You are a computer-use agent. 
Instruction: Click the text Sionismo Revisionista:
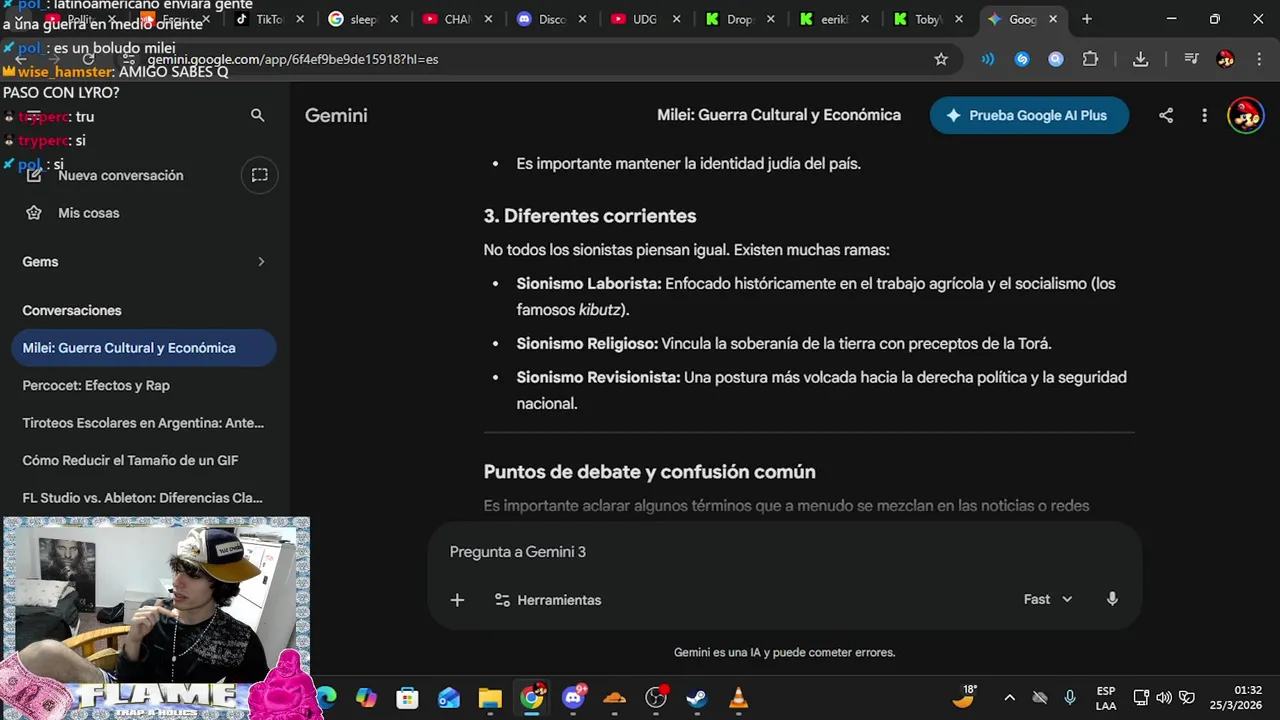click(x=598, y=377)
